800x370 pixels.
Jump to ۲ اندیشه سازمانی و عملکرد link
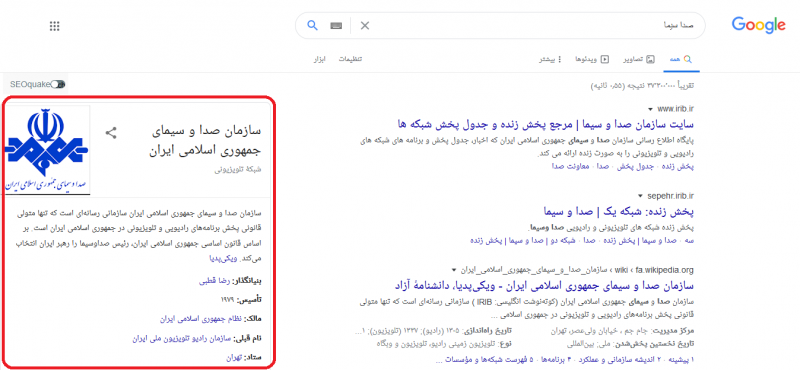pos(619,360)
